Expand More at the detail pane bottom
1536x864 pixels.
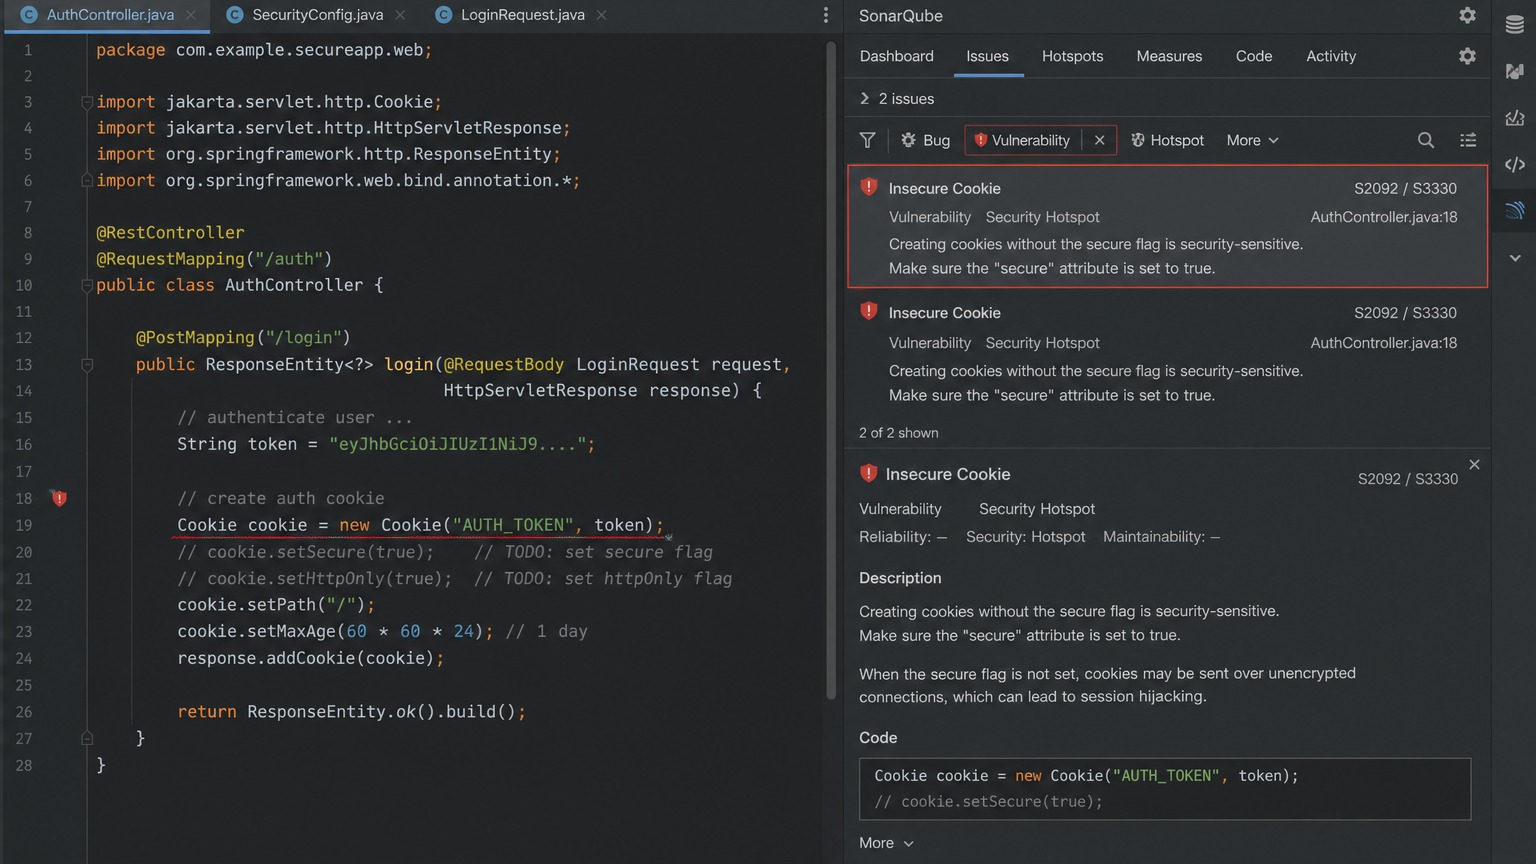point(886,843)
